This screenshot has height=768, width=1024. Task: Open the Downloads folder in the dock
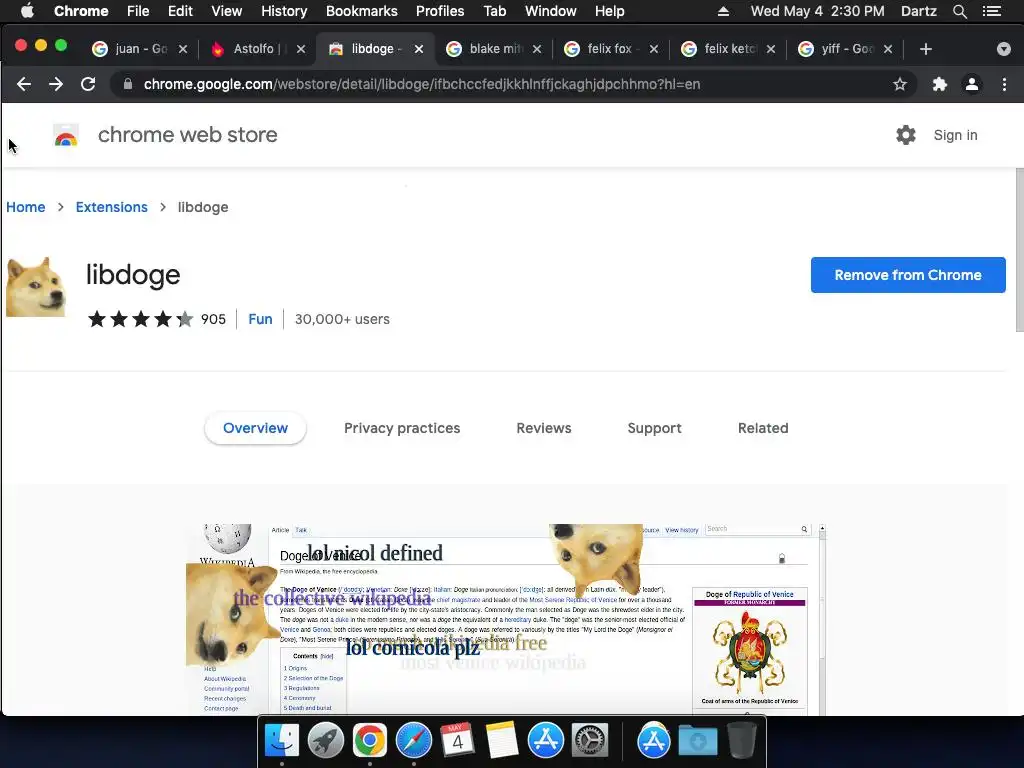(697, 741)
